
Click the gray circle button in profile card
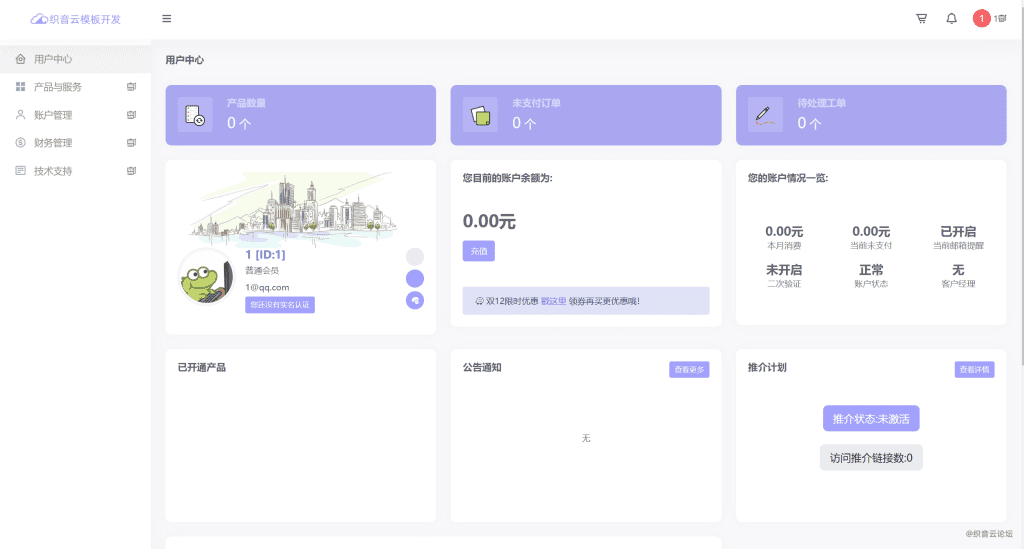(415, 257)
